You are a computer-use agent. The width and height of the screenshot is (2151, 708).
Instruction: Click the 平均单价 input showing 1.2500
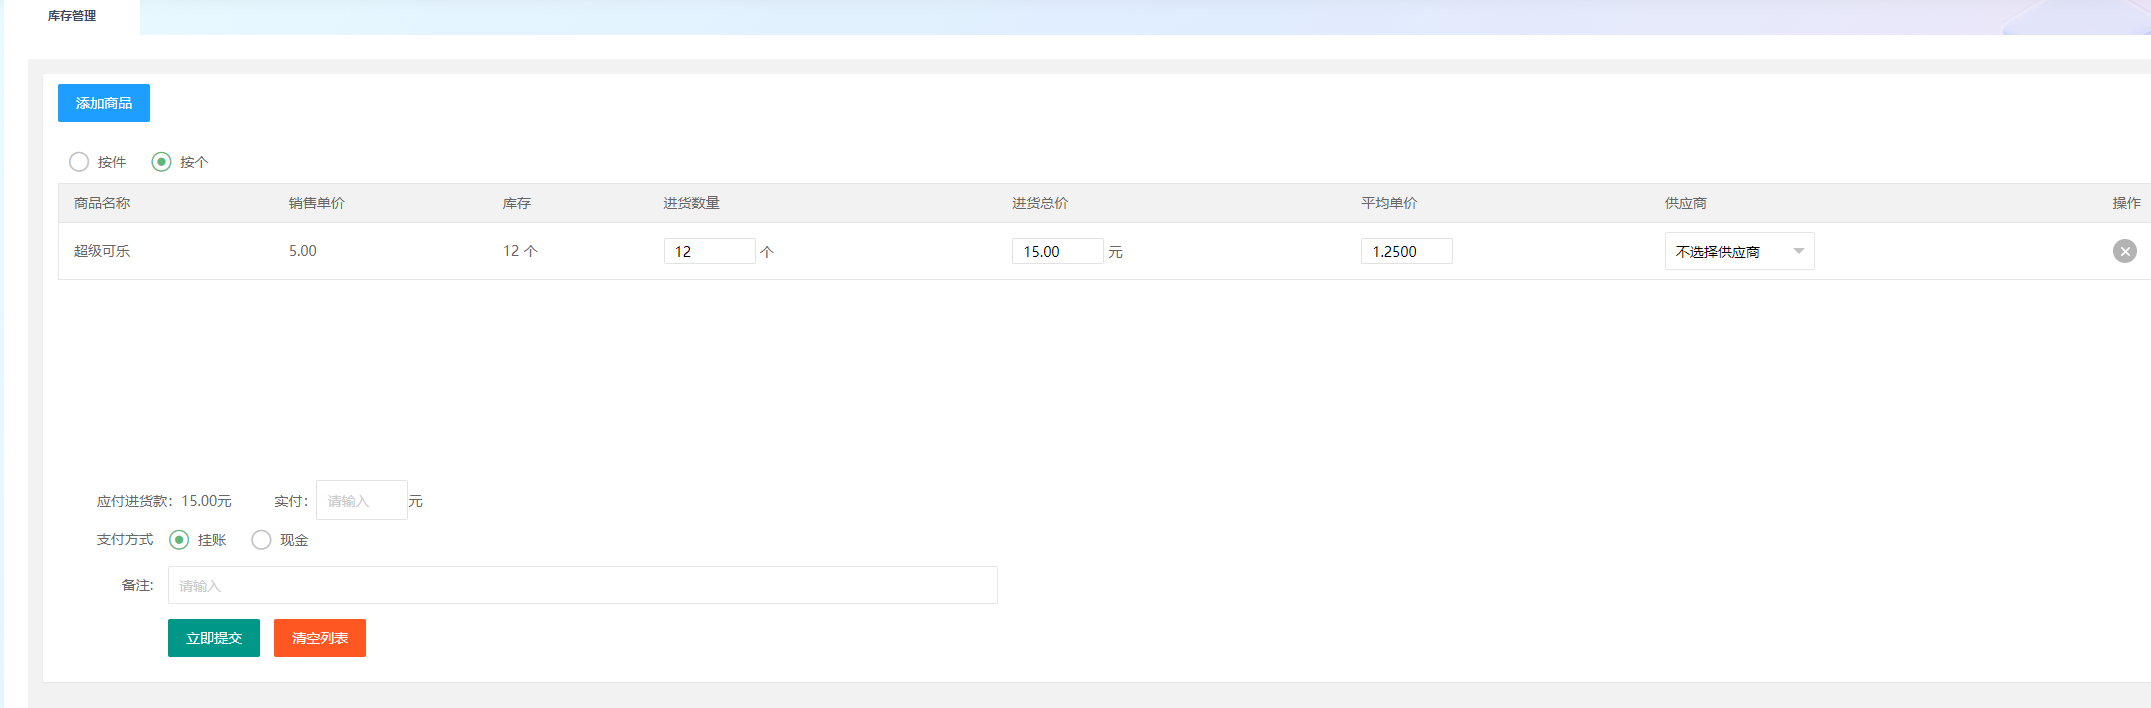pos(1406,251)
